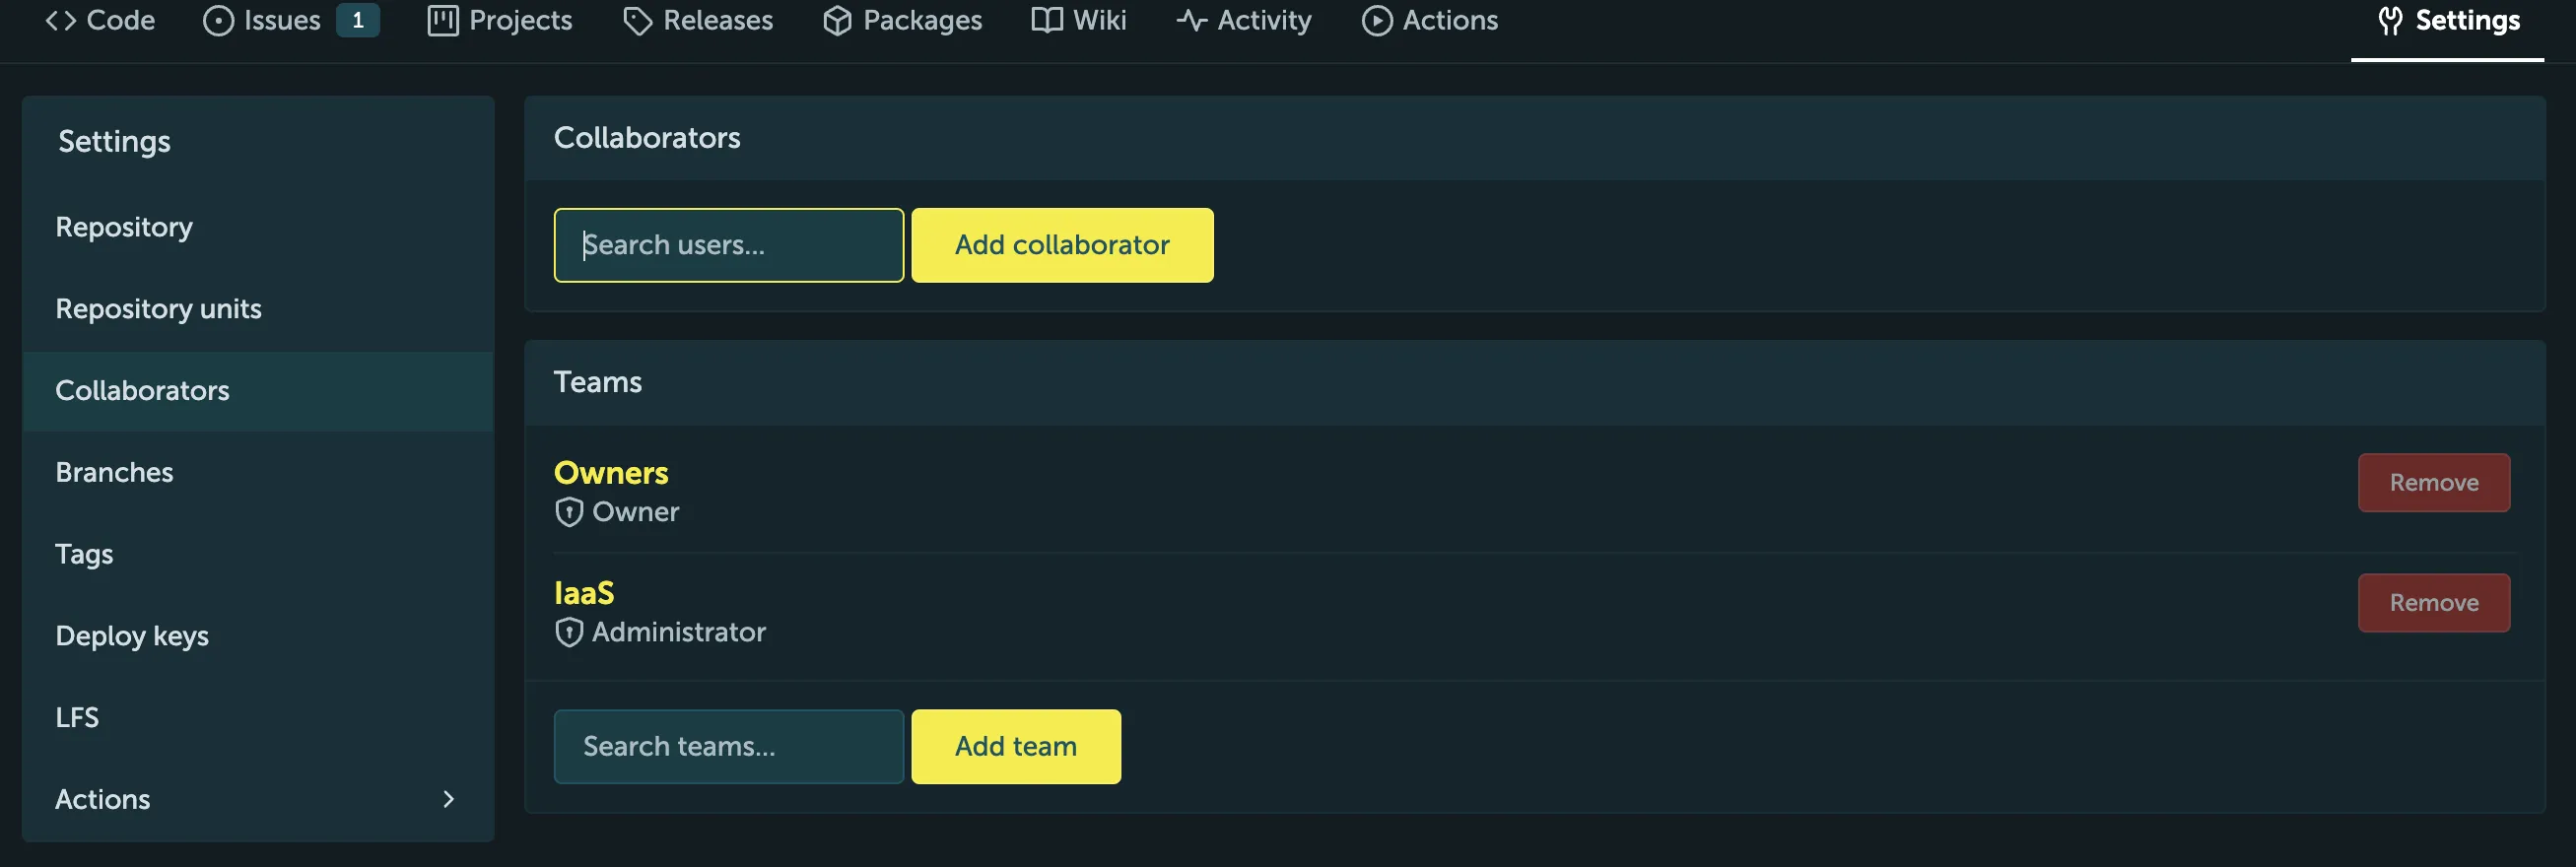
Task: Remove the IaaS team
Action: click(2433, 603)
